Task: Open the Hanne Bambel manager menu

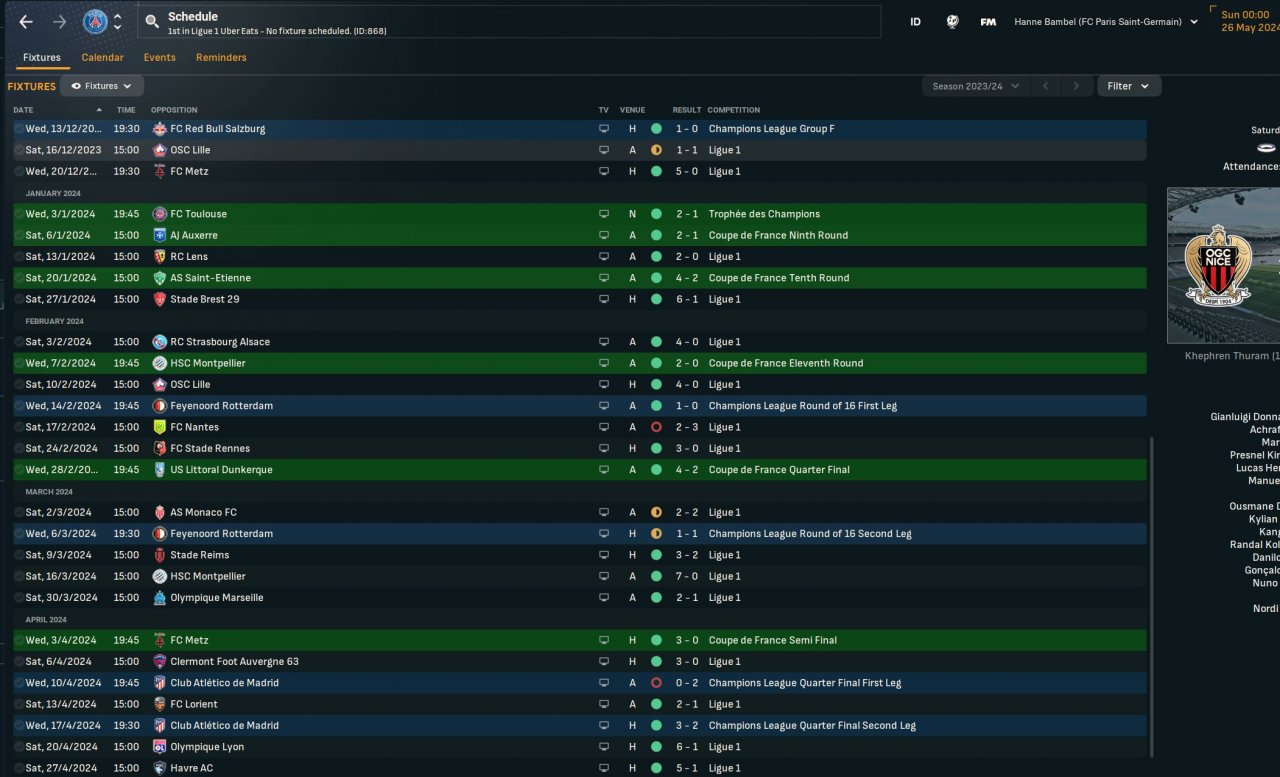Action: tap(1105, 22)
